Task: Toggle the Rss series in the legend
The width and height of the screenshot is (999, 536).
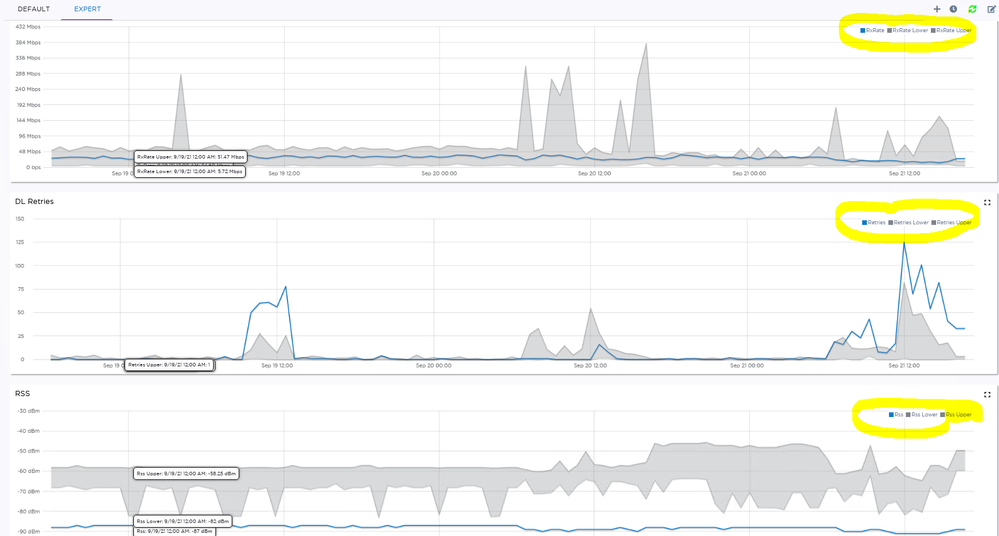Action: click(x=897, y=415)
